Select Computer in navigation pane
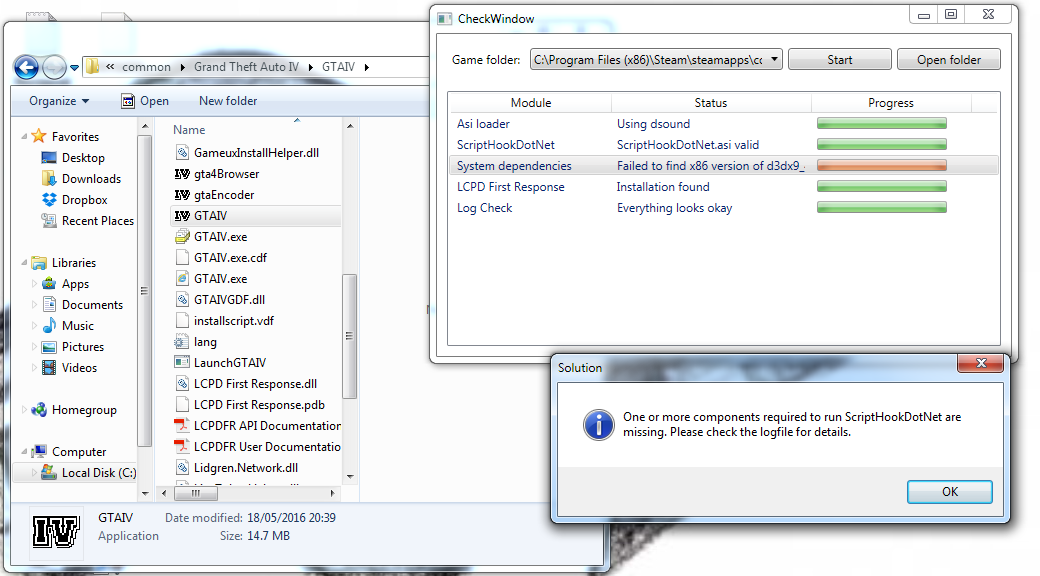 tap(79, 452)
